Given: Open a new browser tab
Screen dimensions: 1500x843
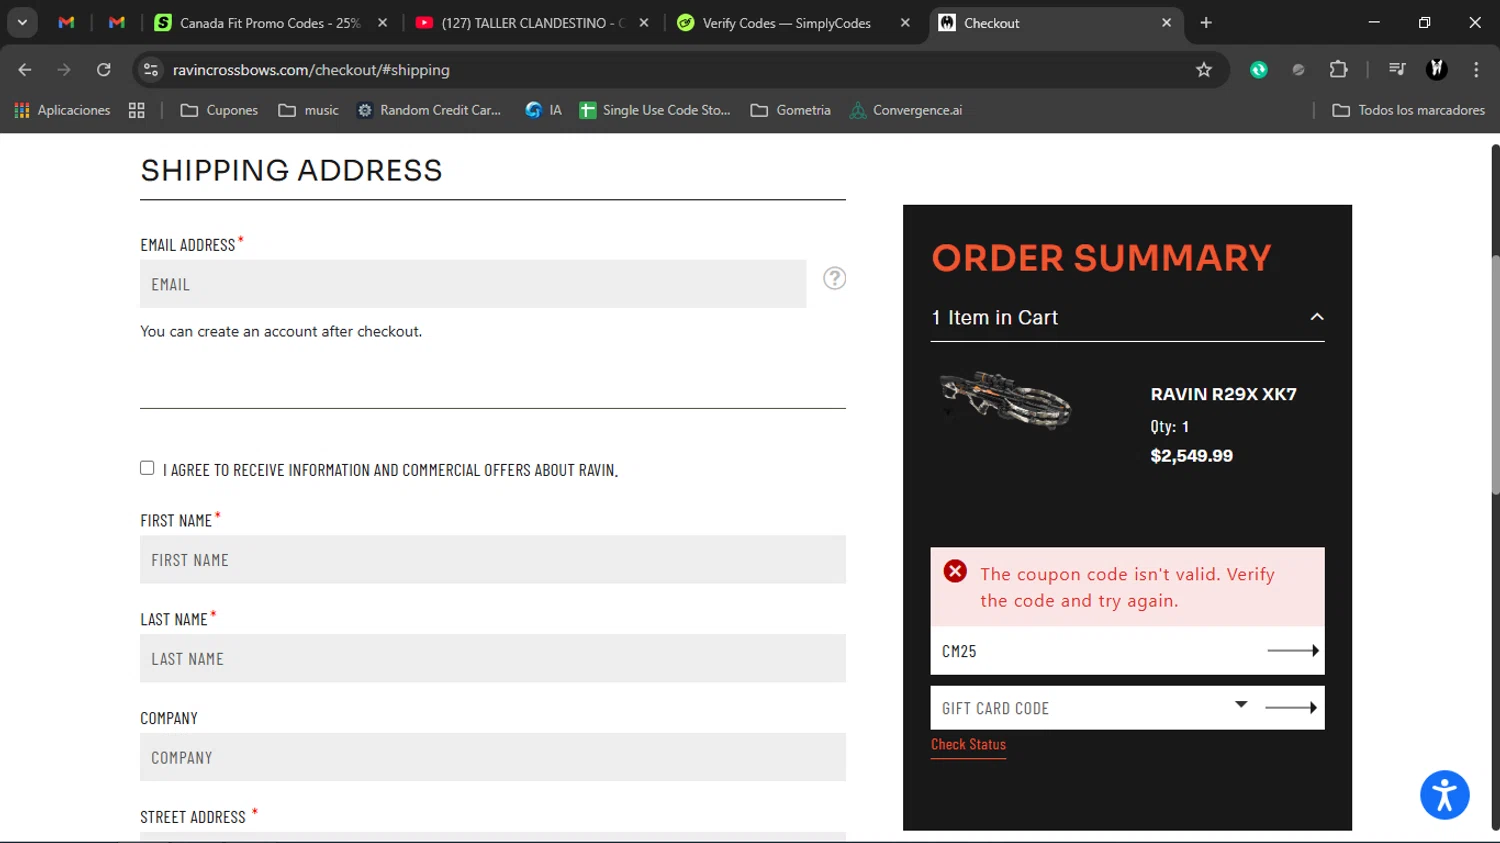Looking at the screenshot, I should point(1206,22).
